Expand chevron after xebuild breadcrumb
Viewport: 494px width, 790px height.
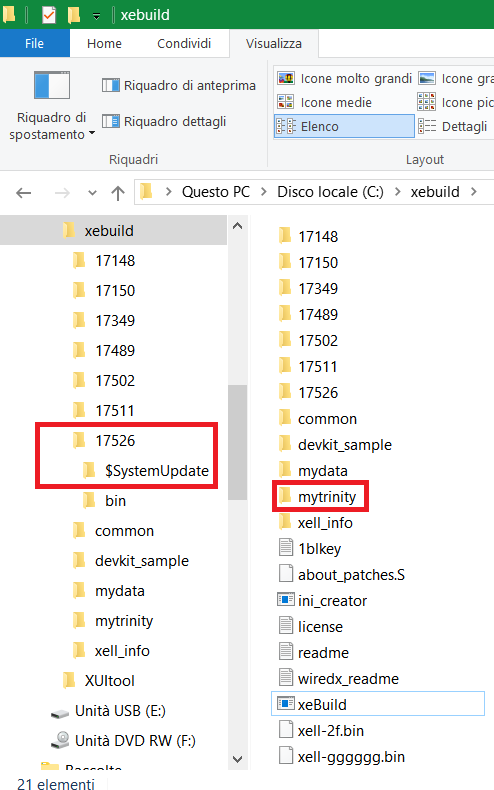474,192
